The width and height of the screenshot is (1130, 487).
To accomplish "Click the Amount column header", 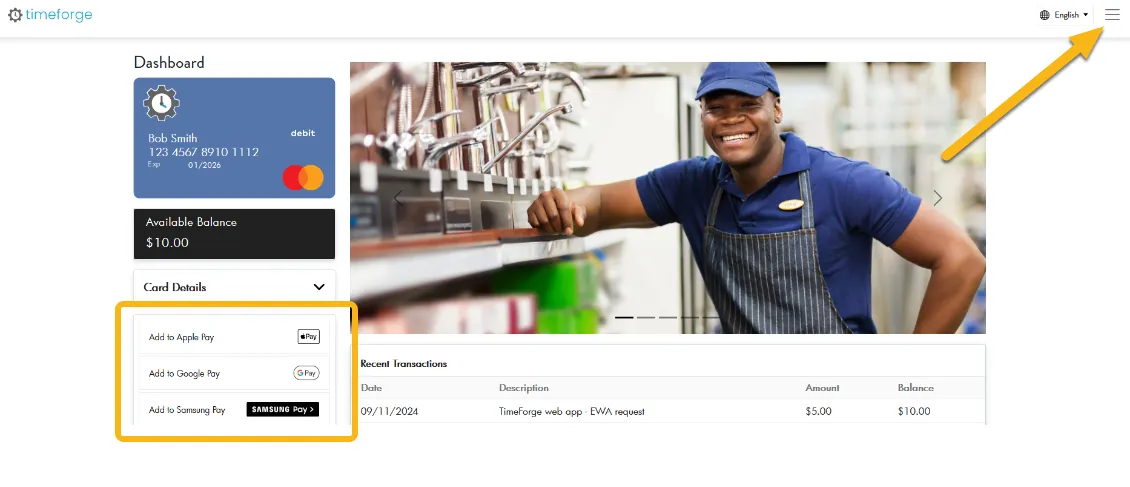I will 822,388.
